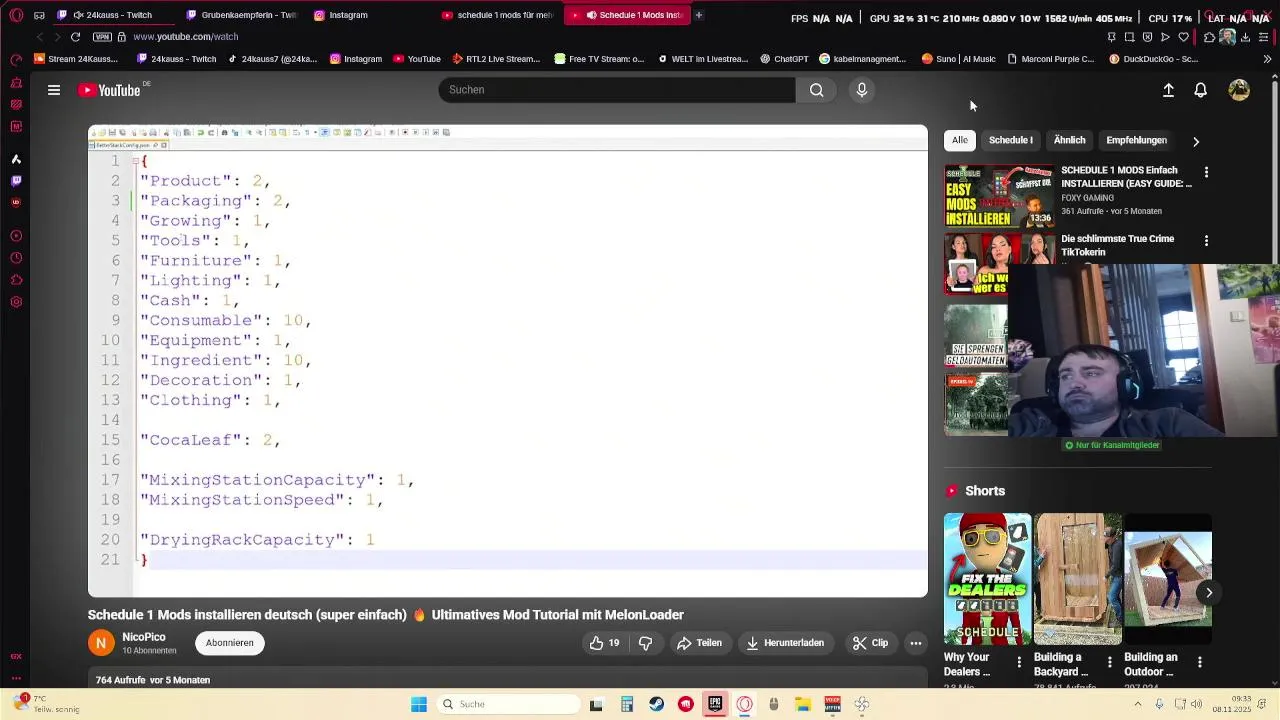Dislike the video with the thumbs-down

(x=645, y=643)
